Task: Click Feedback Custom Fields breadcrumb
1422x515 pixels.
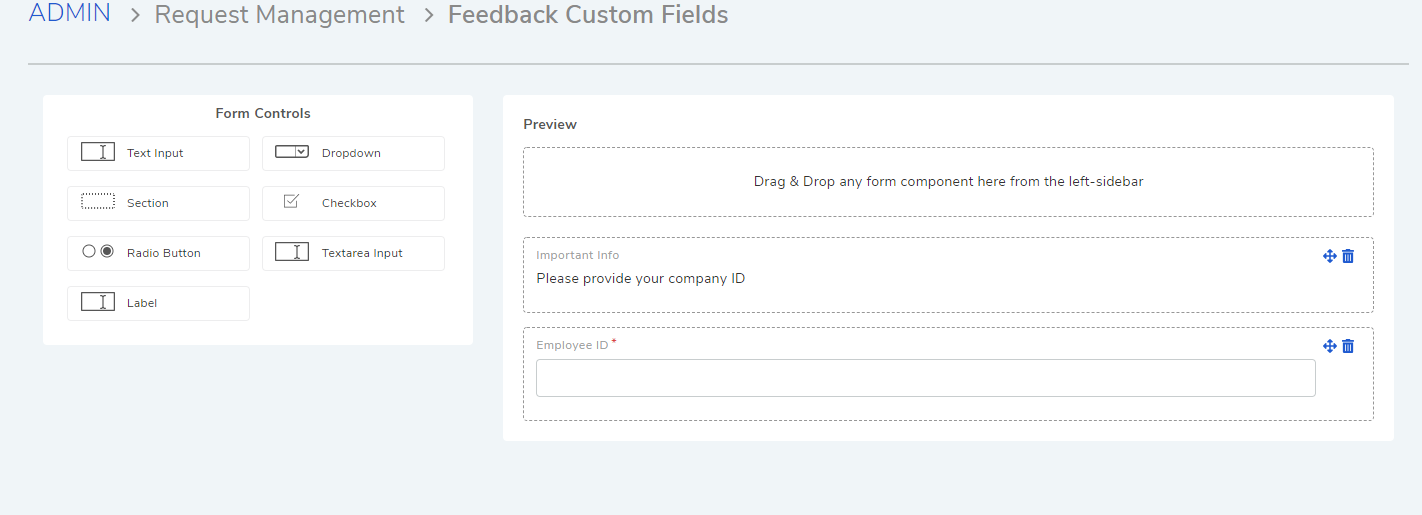Action: [x=588, y=15]
